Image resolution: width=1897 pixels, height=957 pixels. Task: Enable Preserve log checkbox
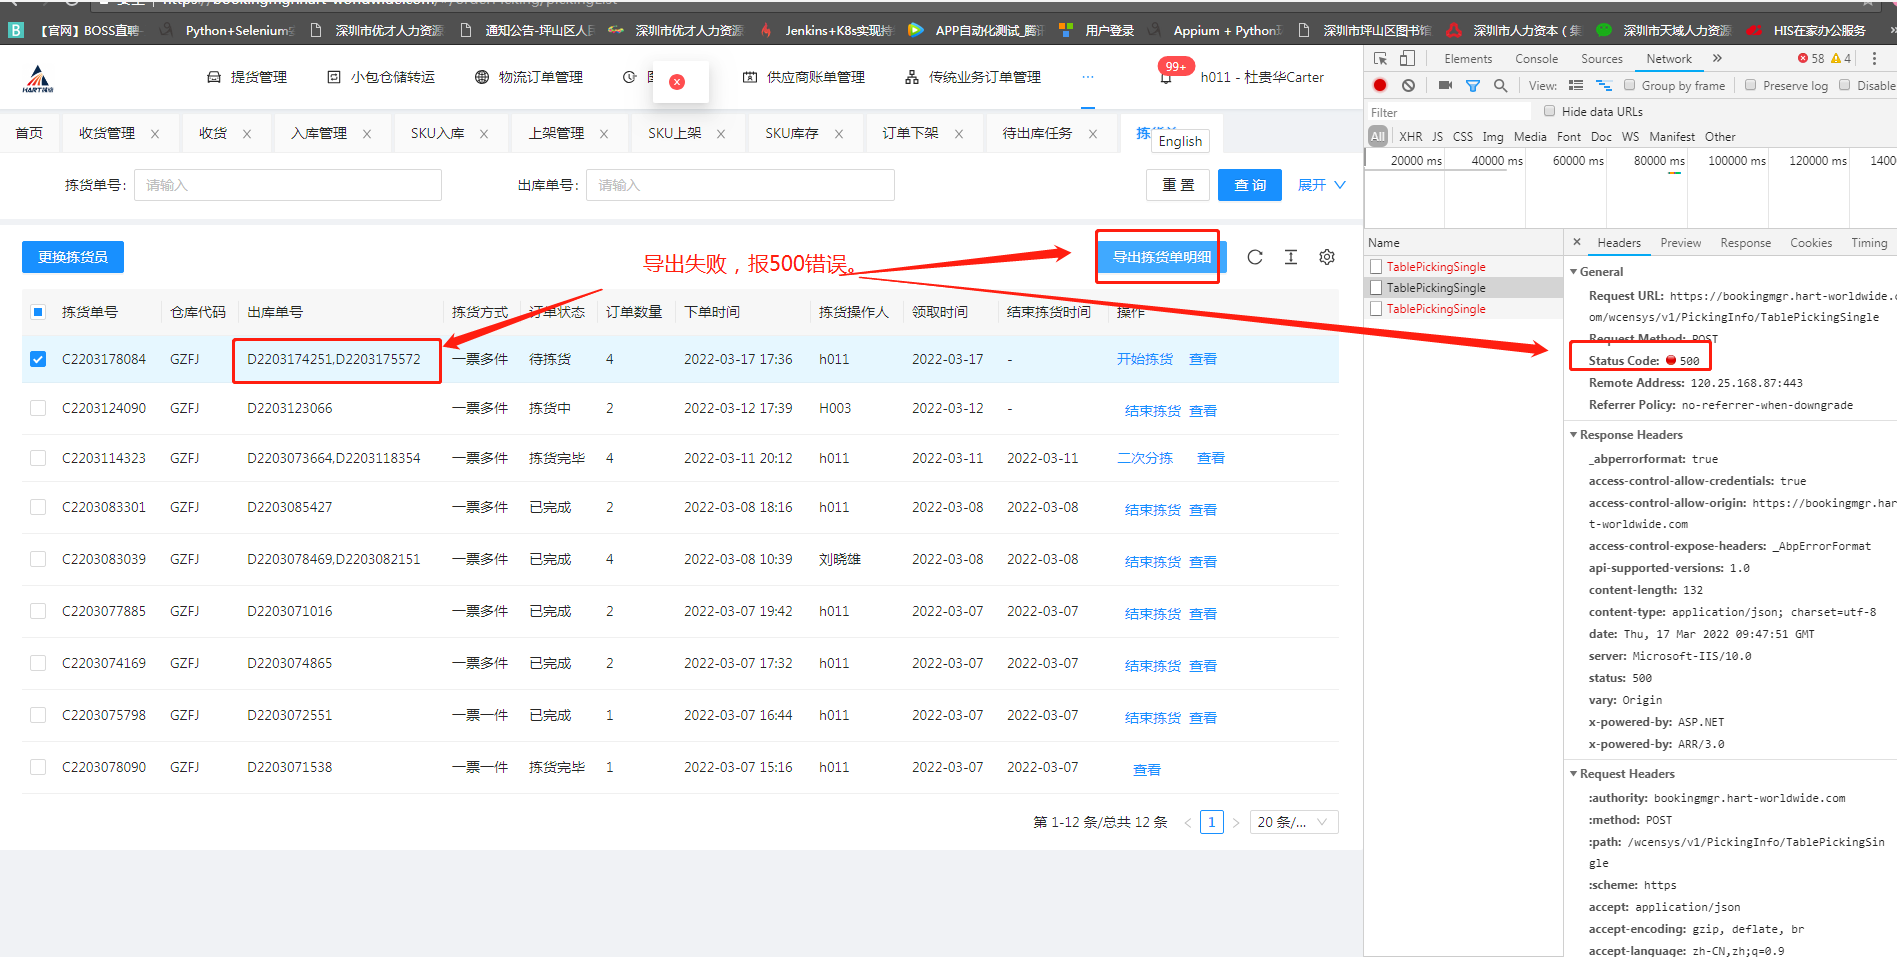(1751, 86)
